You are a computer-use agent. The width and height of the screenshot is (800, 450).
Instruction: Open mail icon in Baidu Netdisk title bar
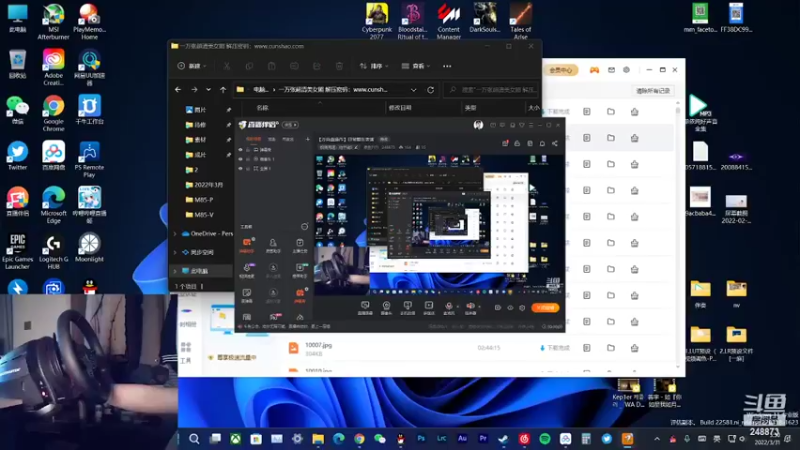click(x=611, y=70)
